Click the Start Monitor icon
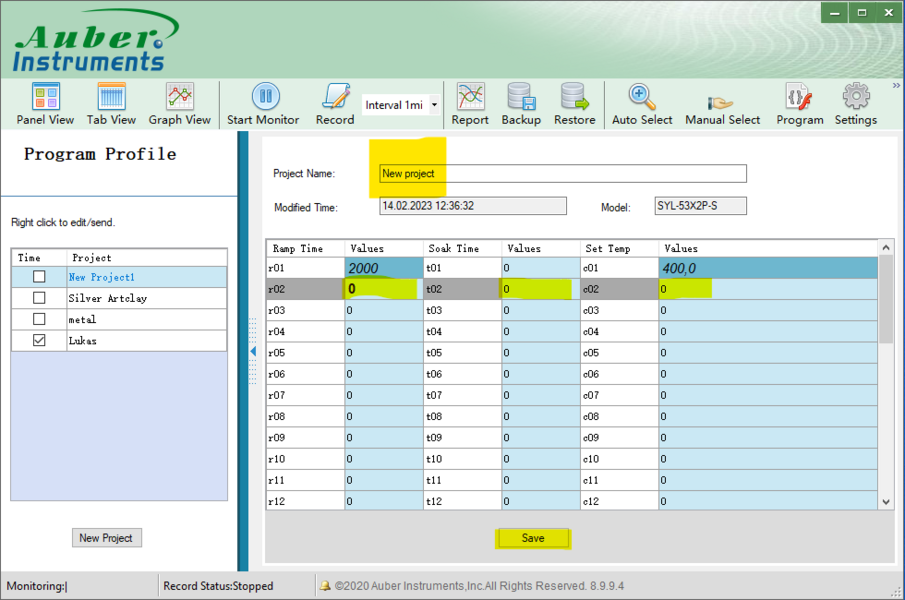Viewport: 905px width, 600px height. tap(263, 104)
